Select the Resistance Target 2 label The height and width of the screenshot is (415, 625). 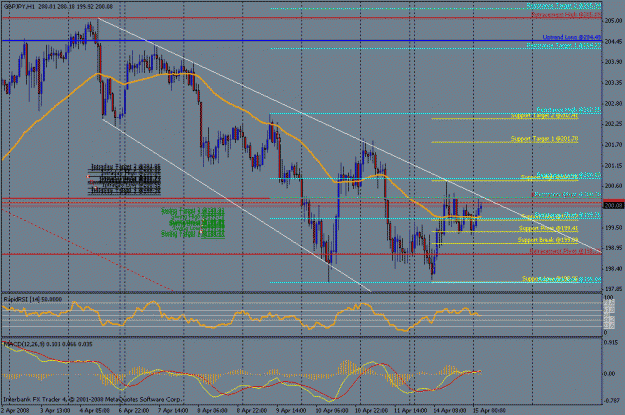pyautogui.click(x=564, y=6)
